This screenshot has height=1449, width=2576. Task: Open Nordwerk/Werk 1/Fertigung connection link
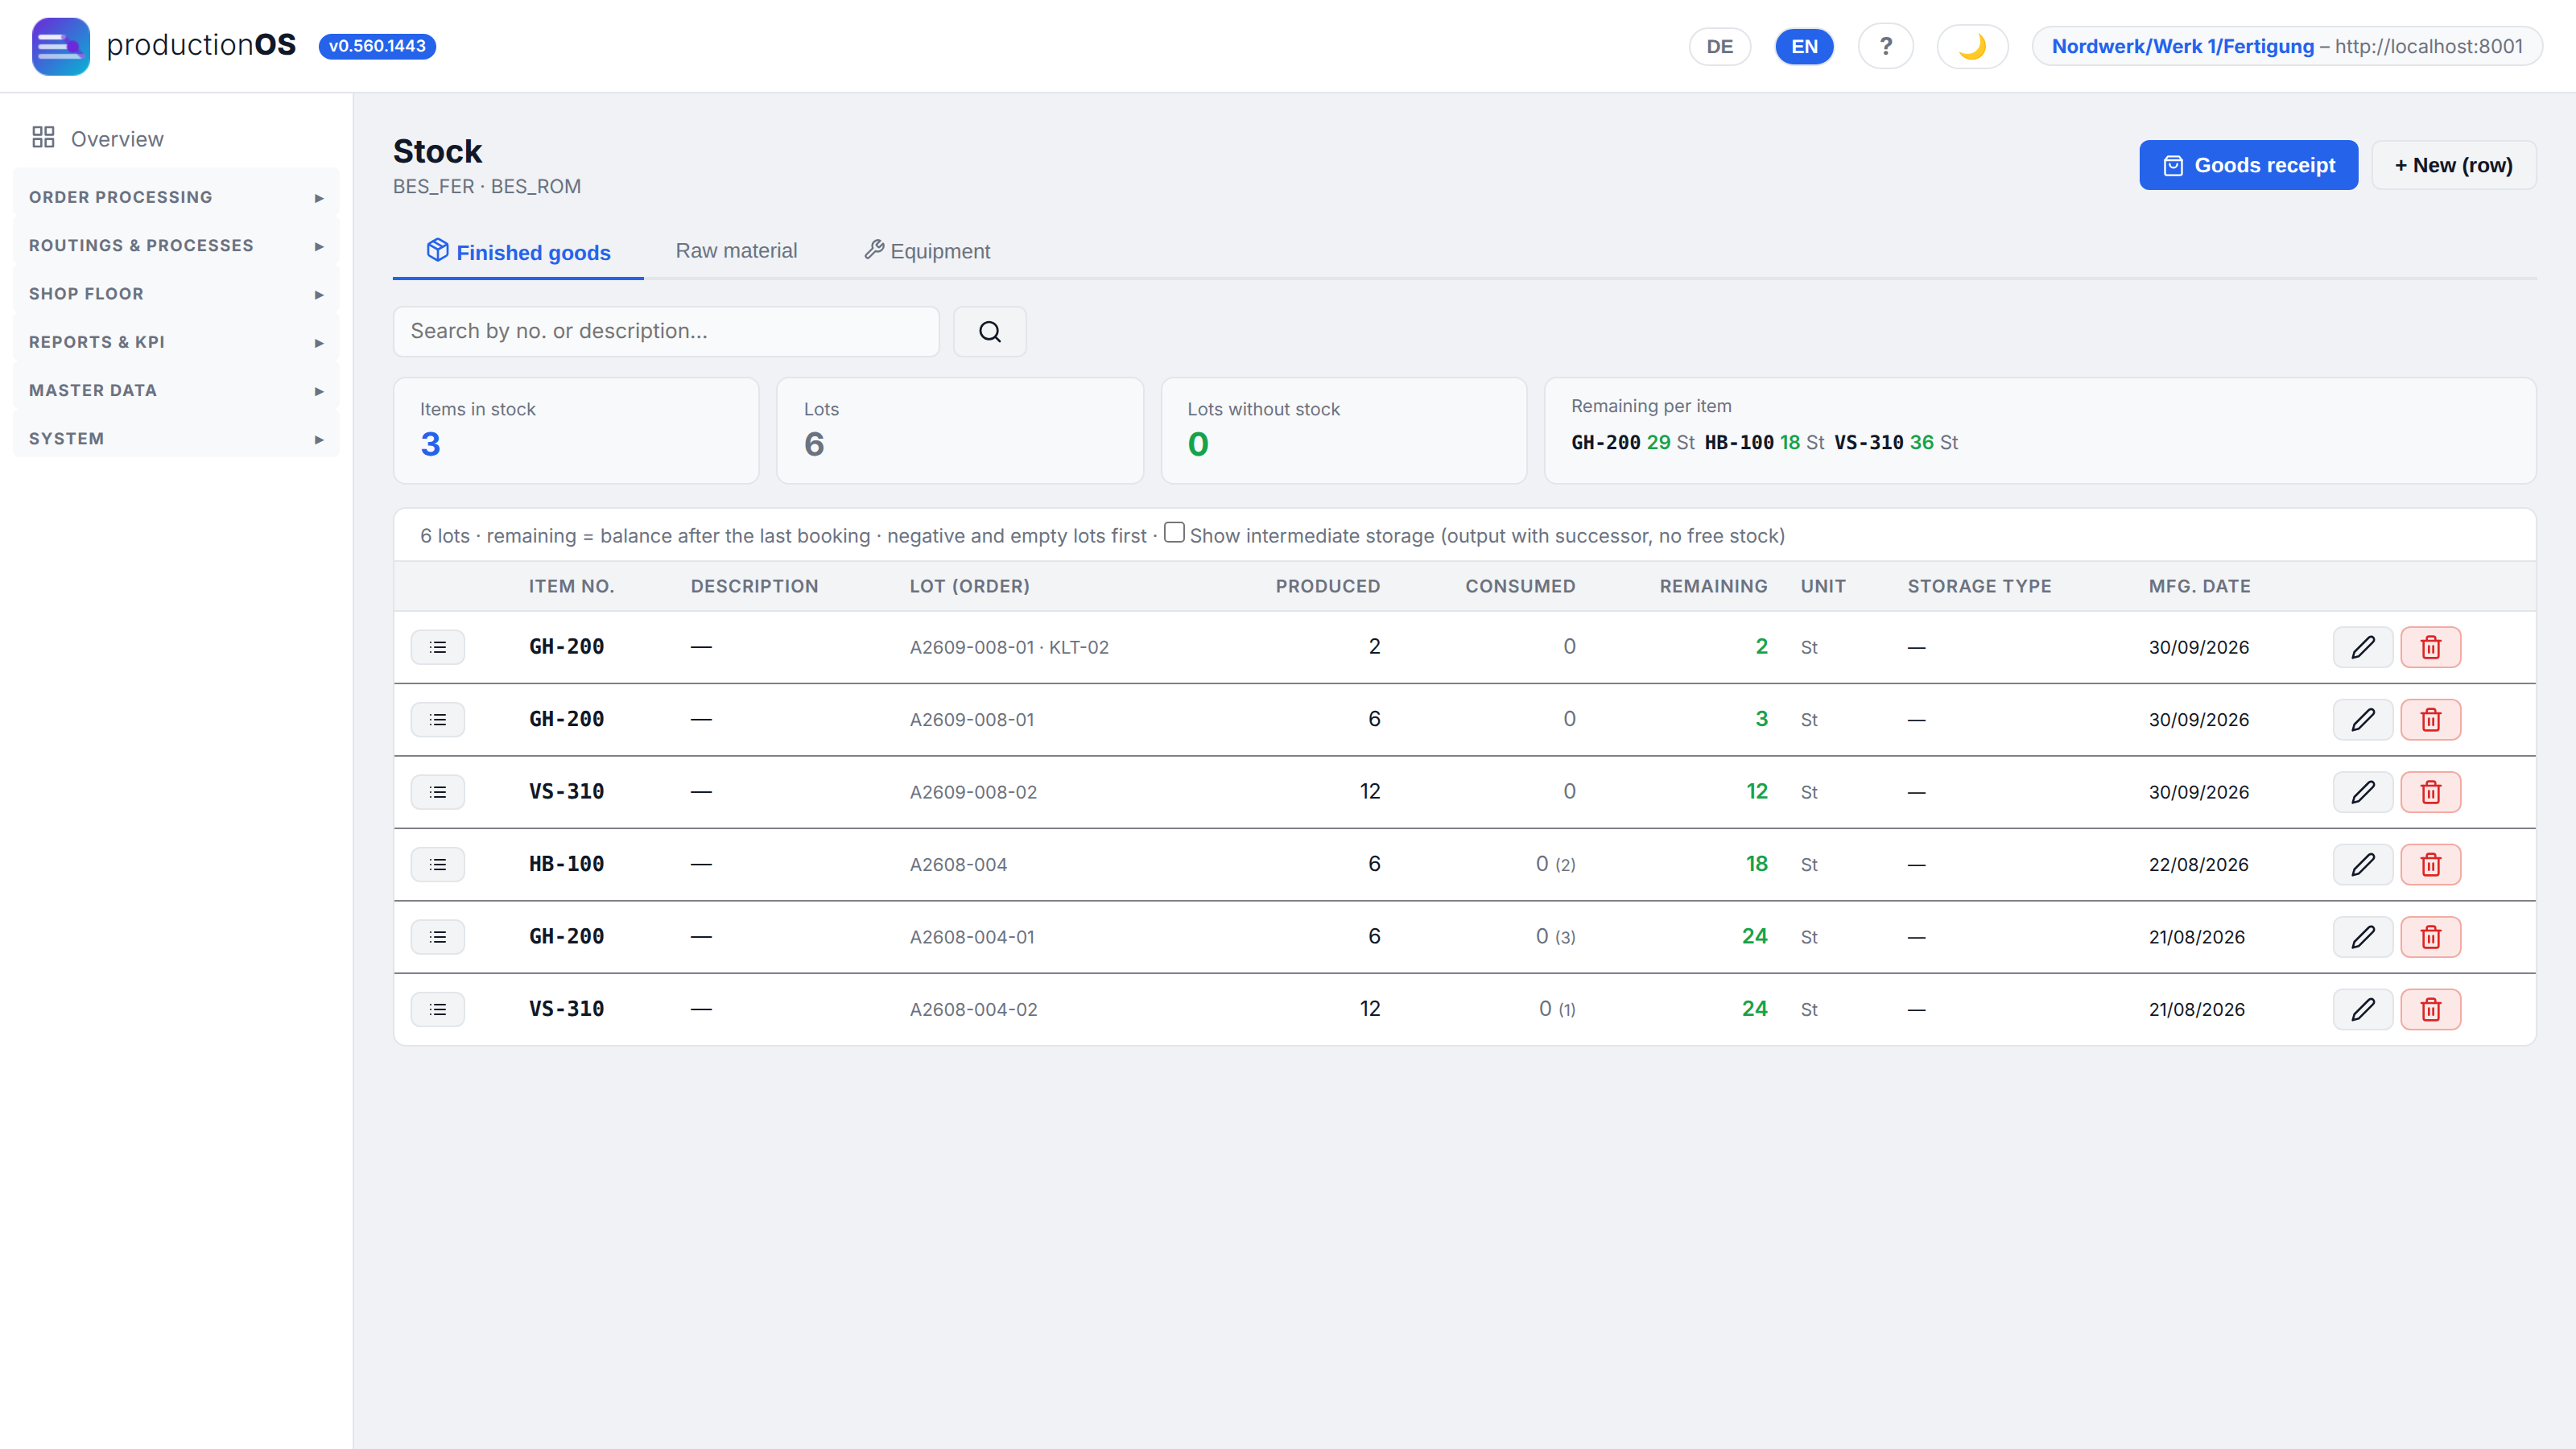pyautogui.click(x=2287, y=46)
